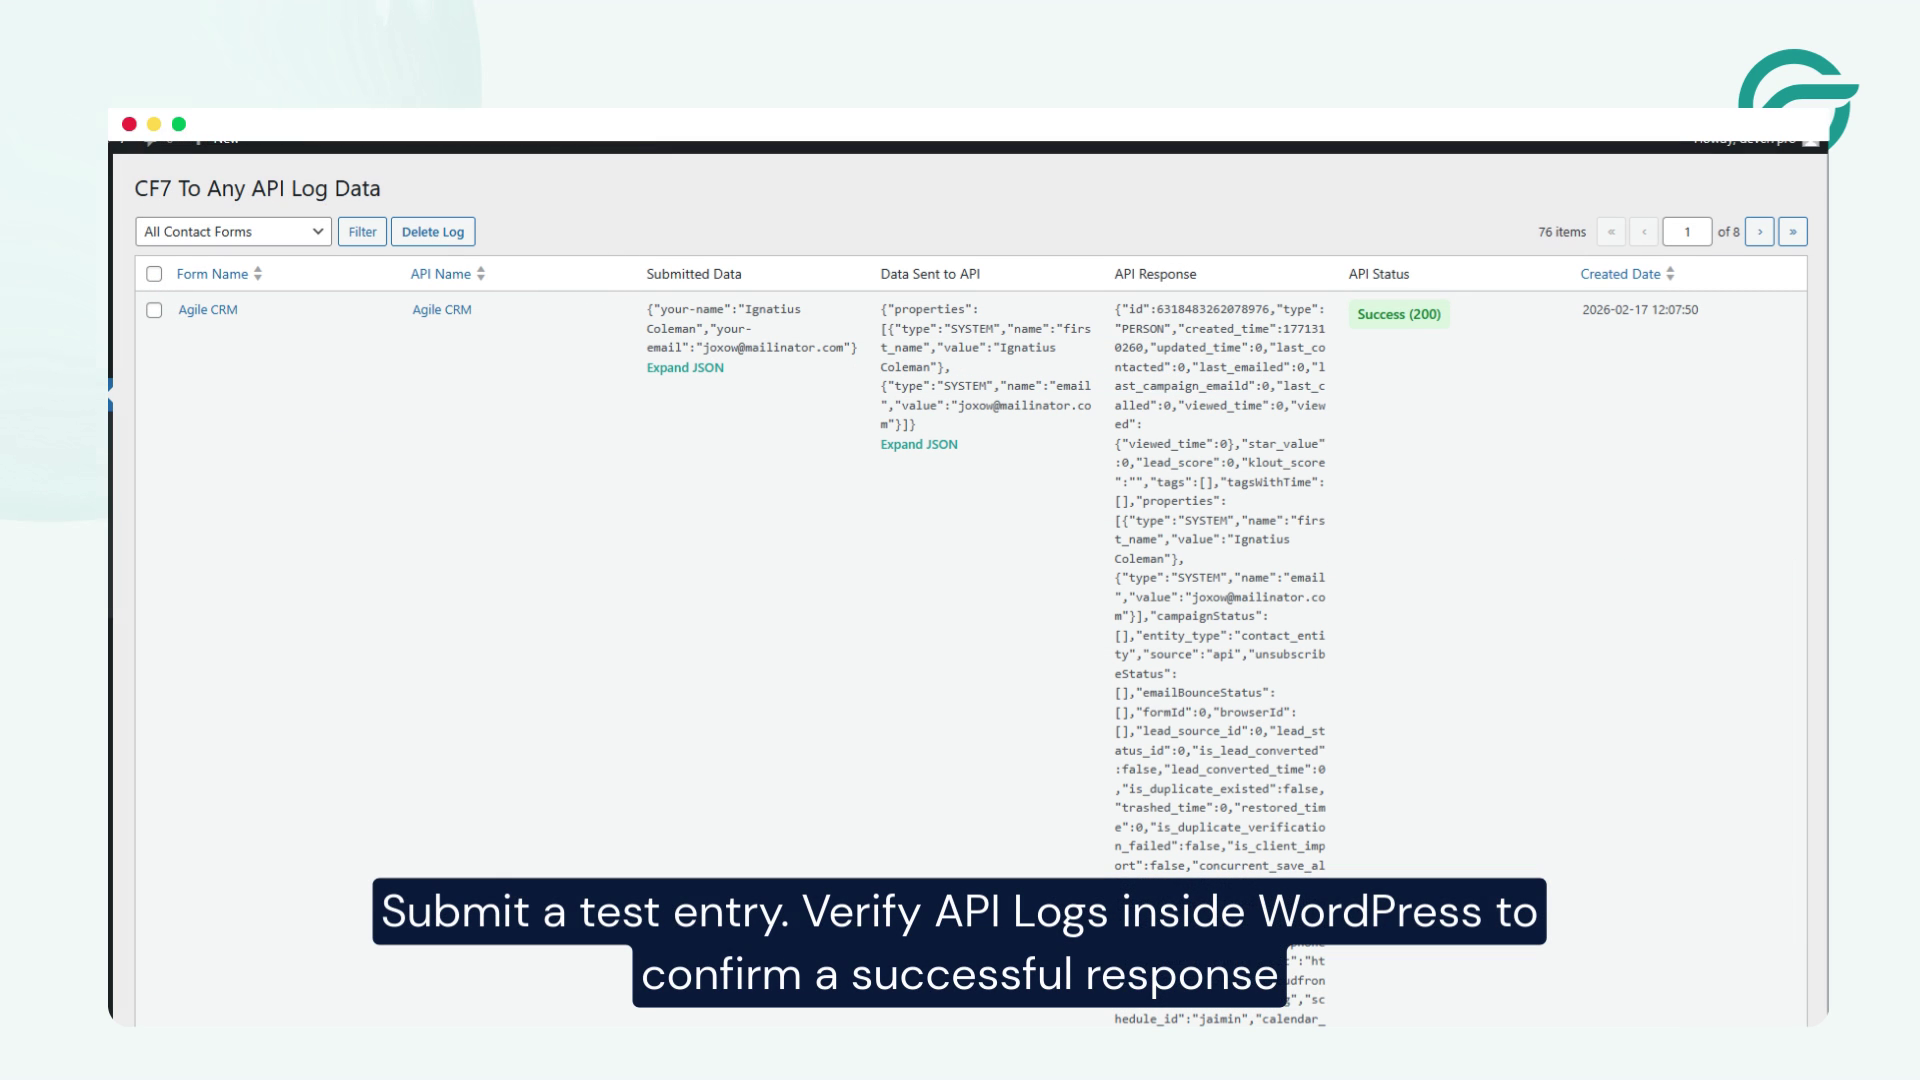Click the previous page arrow button
The width and height of the screenshot is (1920, 1080).
coord(1644,232)
